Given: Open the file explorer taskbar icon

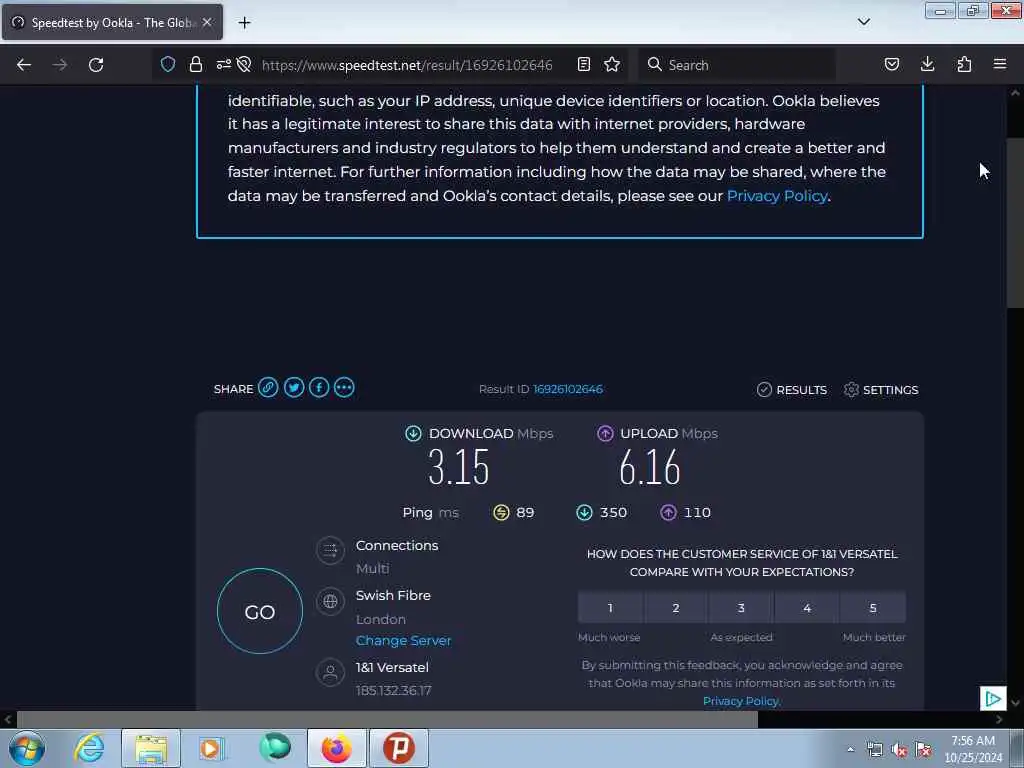Looking at the screenshot, I should click(x=151, y=748).
